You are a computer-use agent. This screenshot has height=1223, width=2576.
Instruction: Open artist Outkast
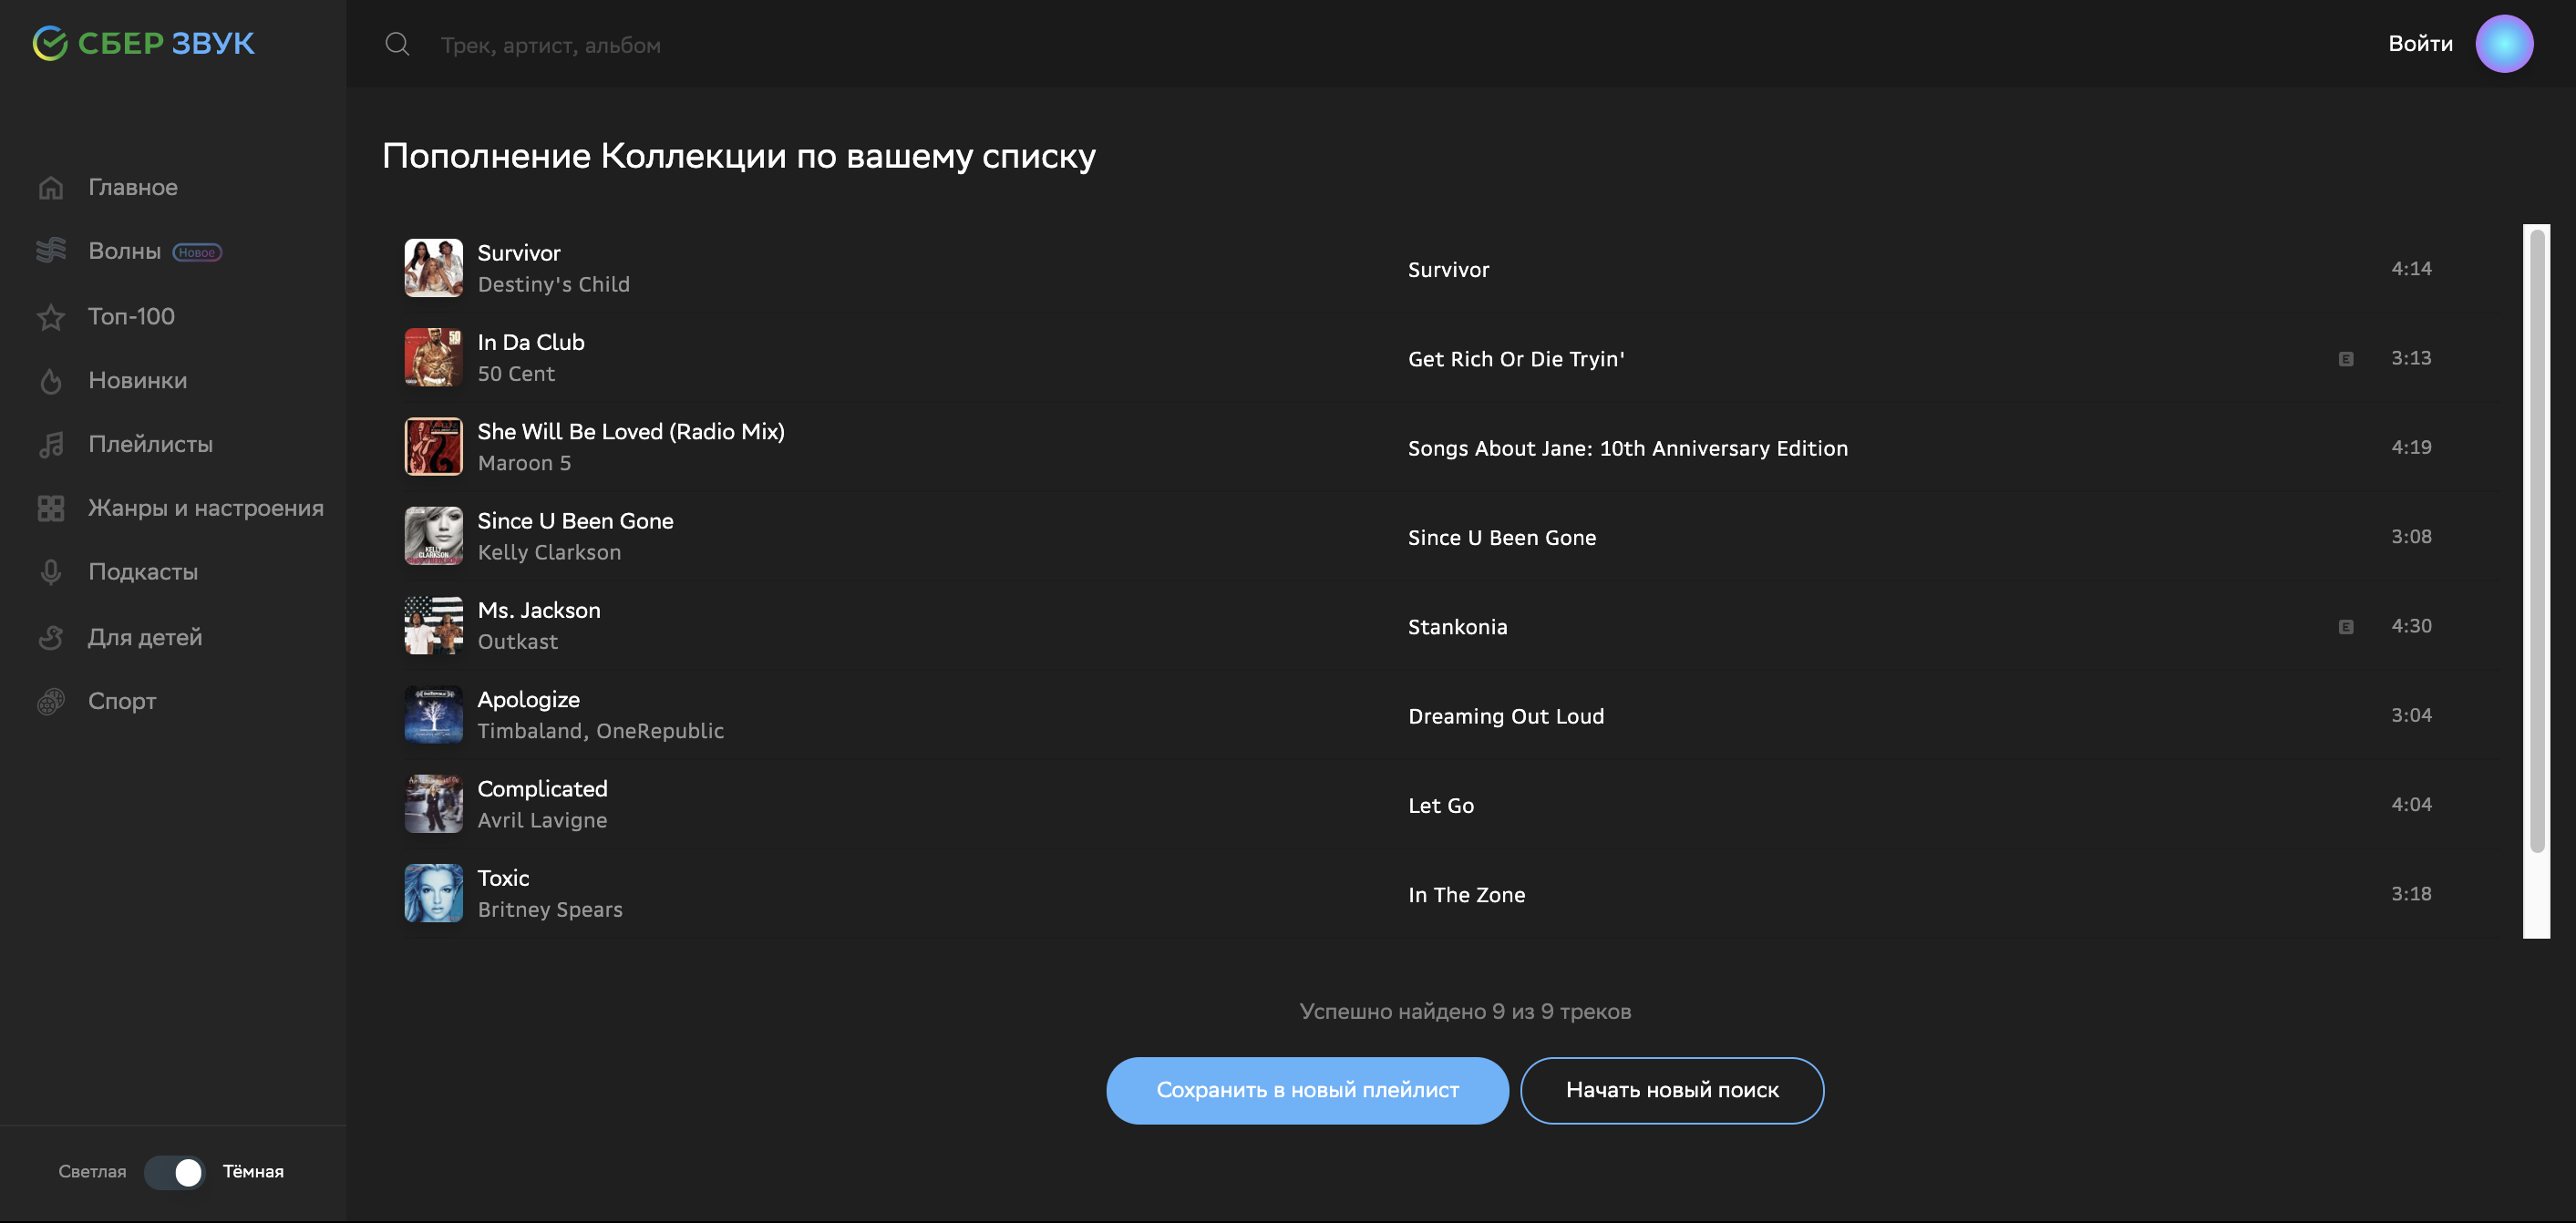pyautogui.click(x=518, y=642)
